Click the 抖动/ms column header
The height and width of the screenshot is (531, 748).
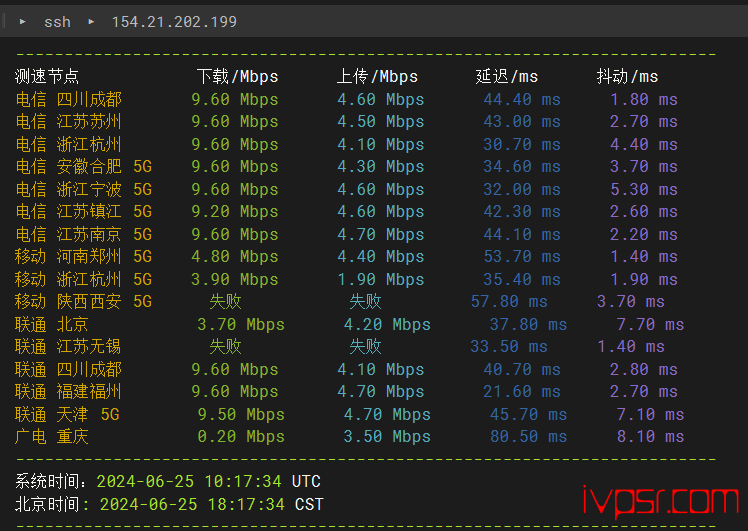(x=627, y=77)
